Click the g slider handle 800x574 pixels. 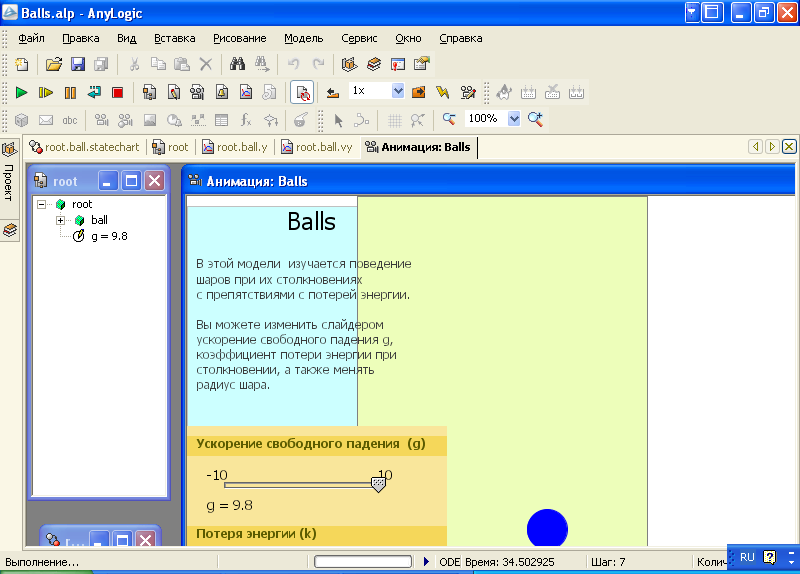pyautogui.click(x=378, y=484)
